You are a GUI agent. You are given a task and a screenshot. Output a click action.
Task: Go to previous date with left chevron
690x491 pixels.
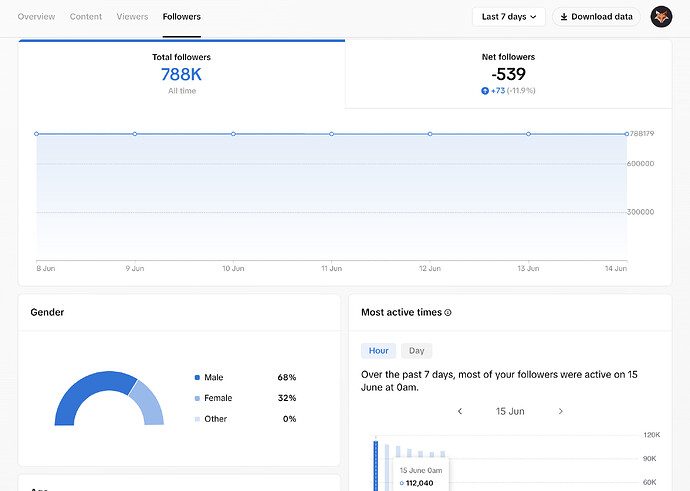(460, 411)
